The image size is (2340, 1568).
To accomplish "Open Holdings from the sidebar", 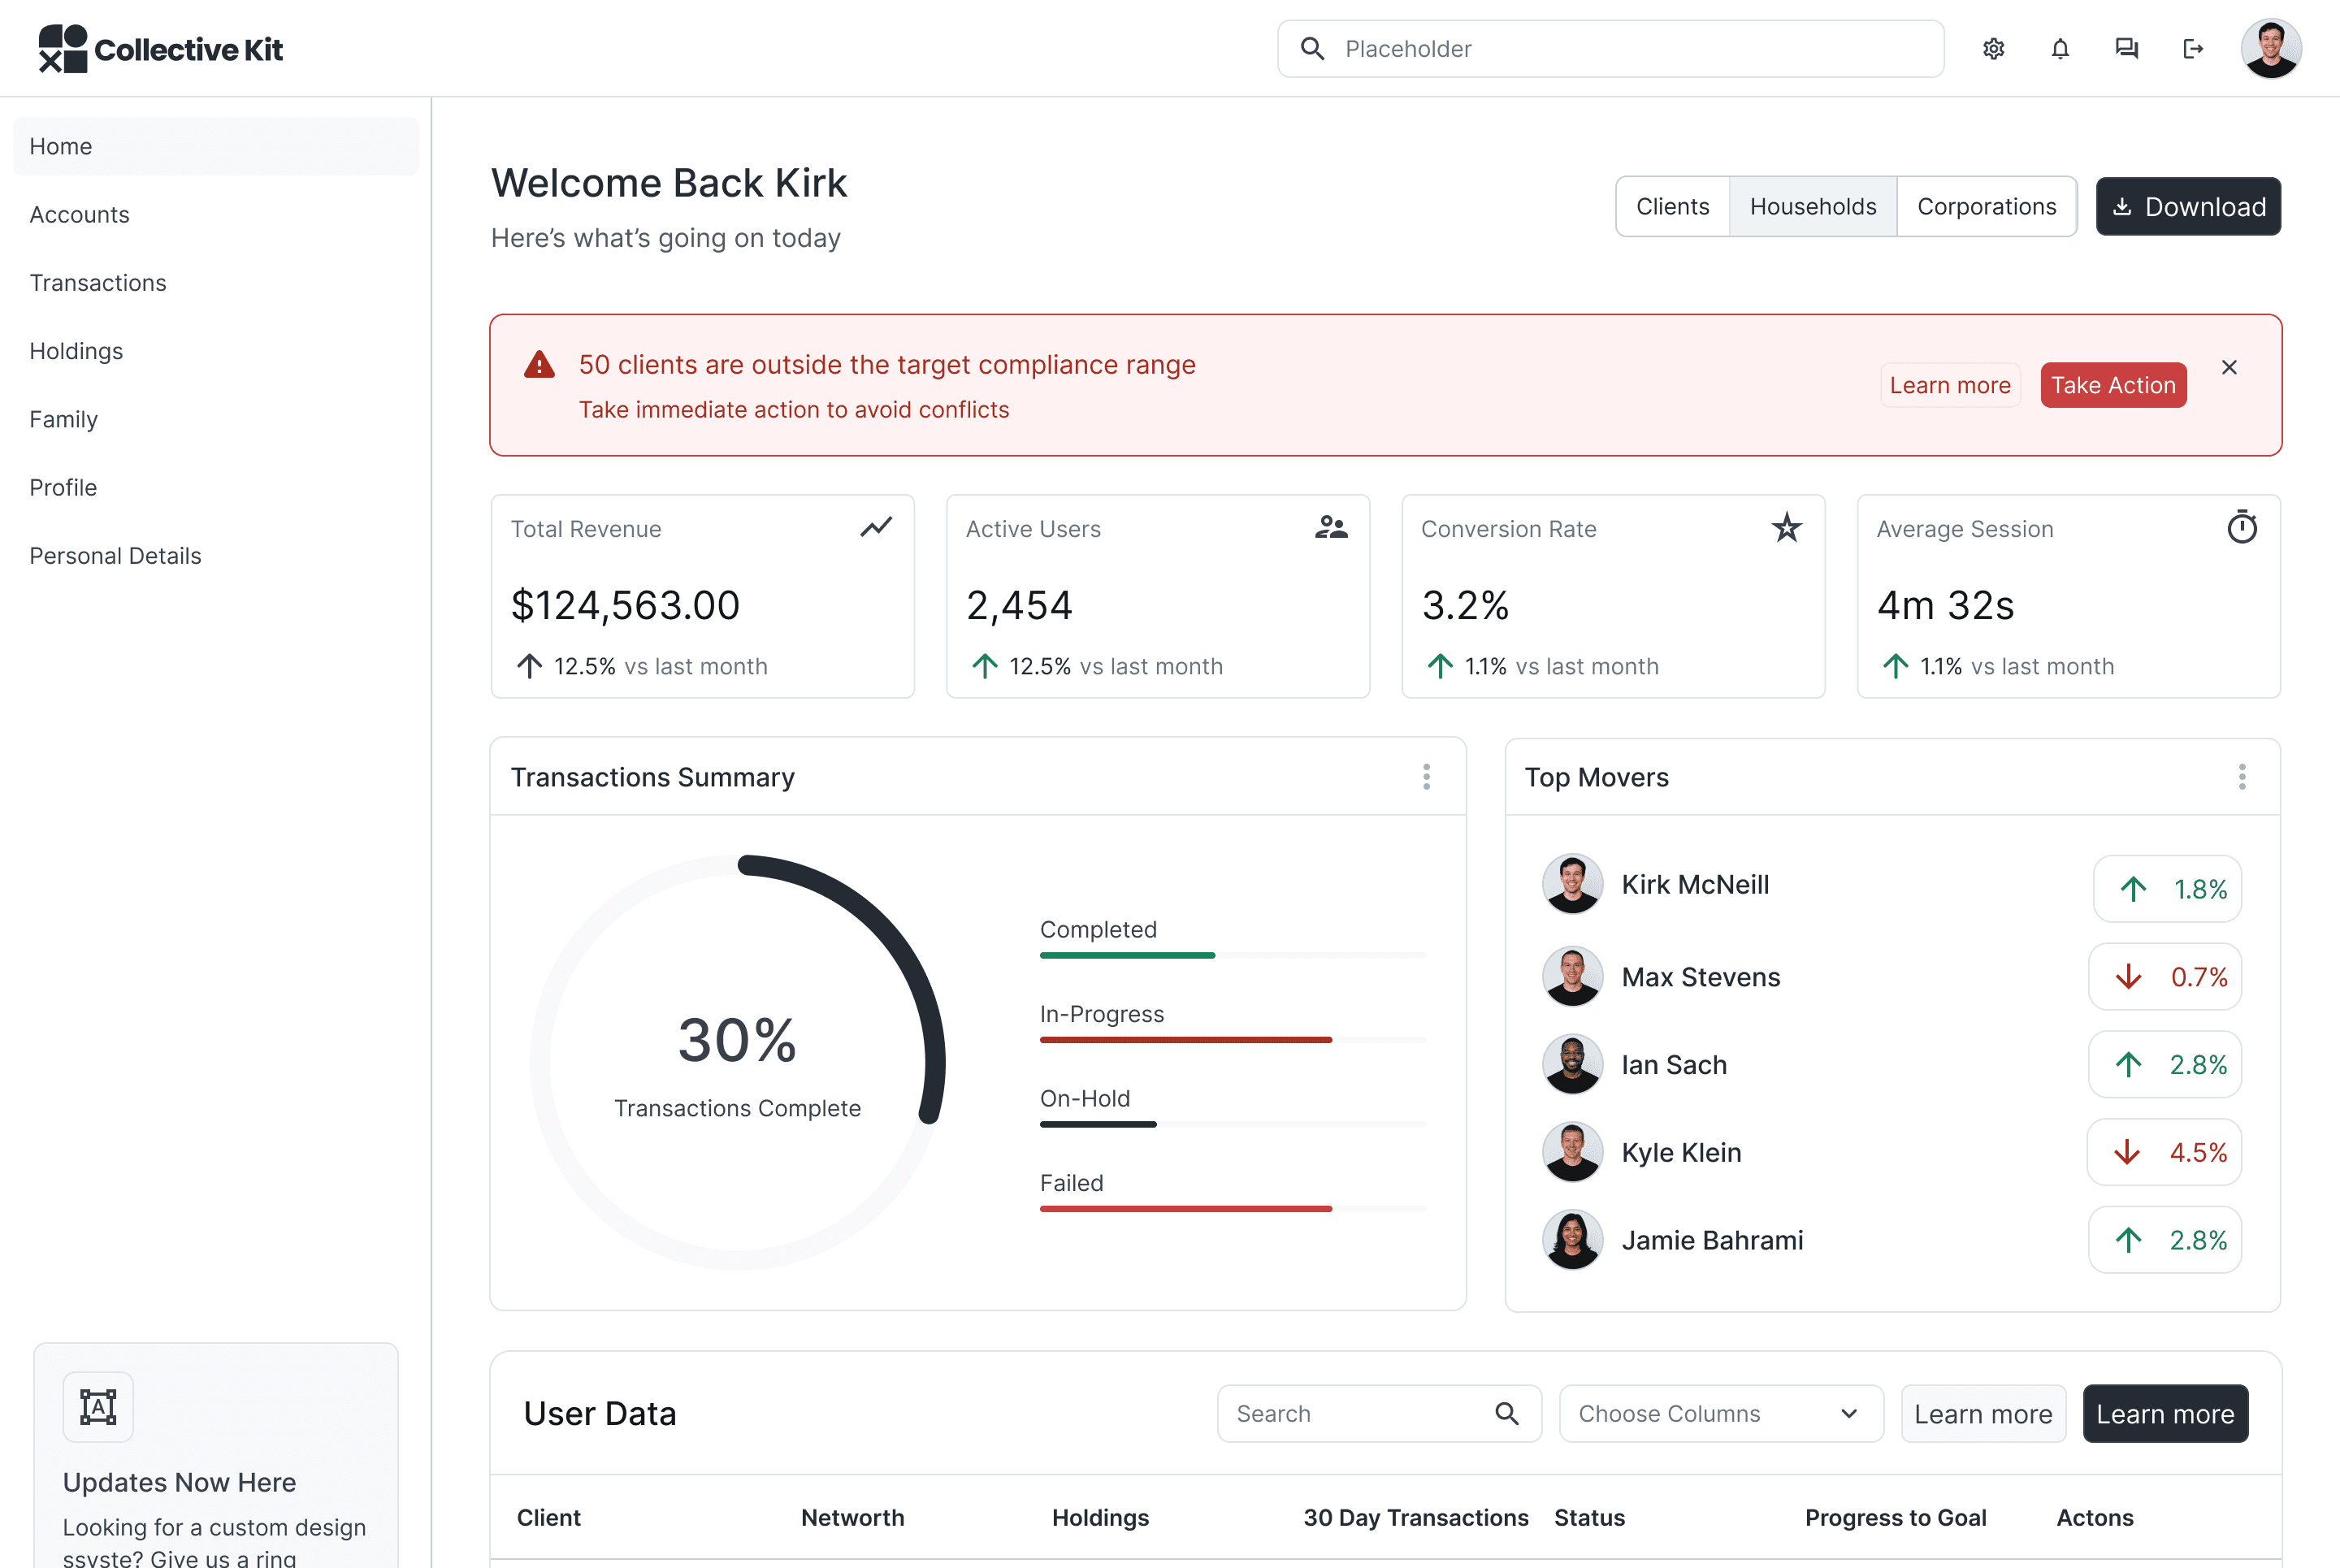I will click(x=76, y=351).
